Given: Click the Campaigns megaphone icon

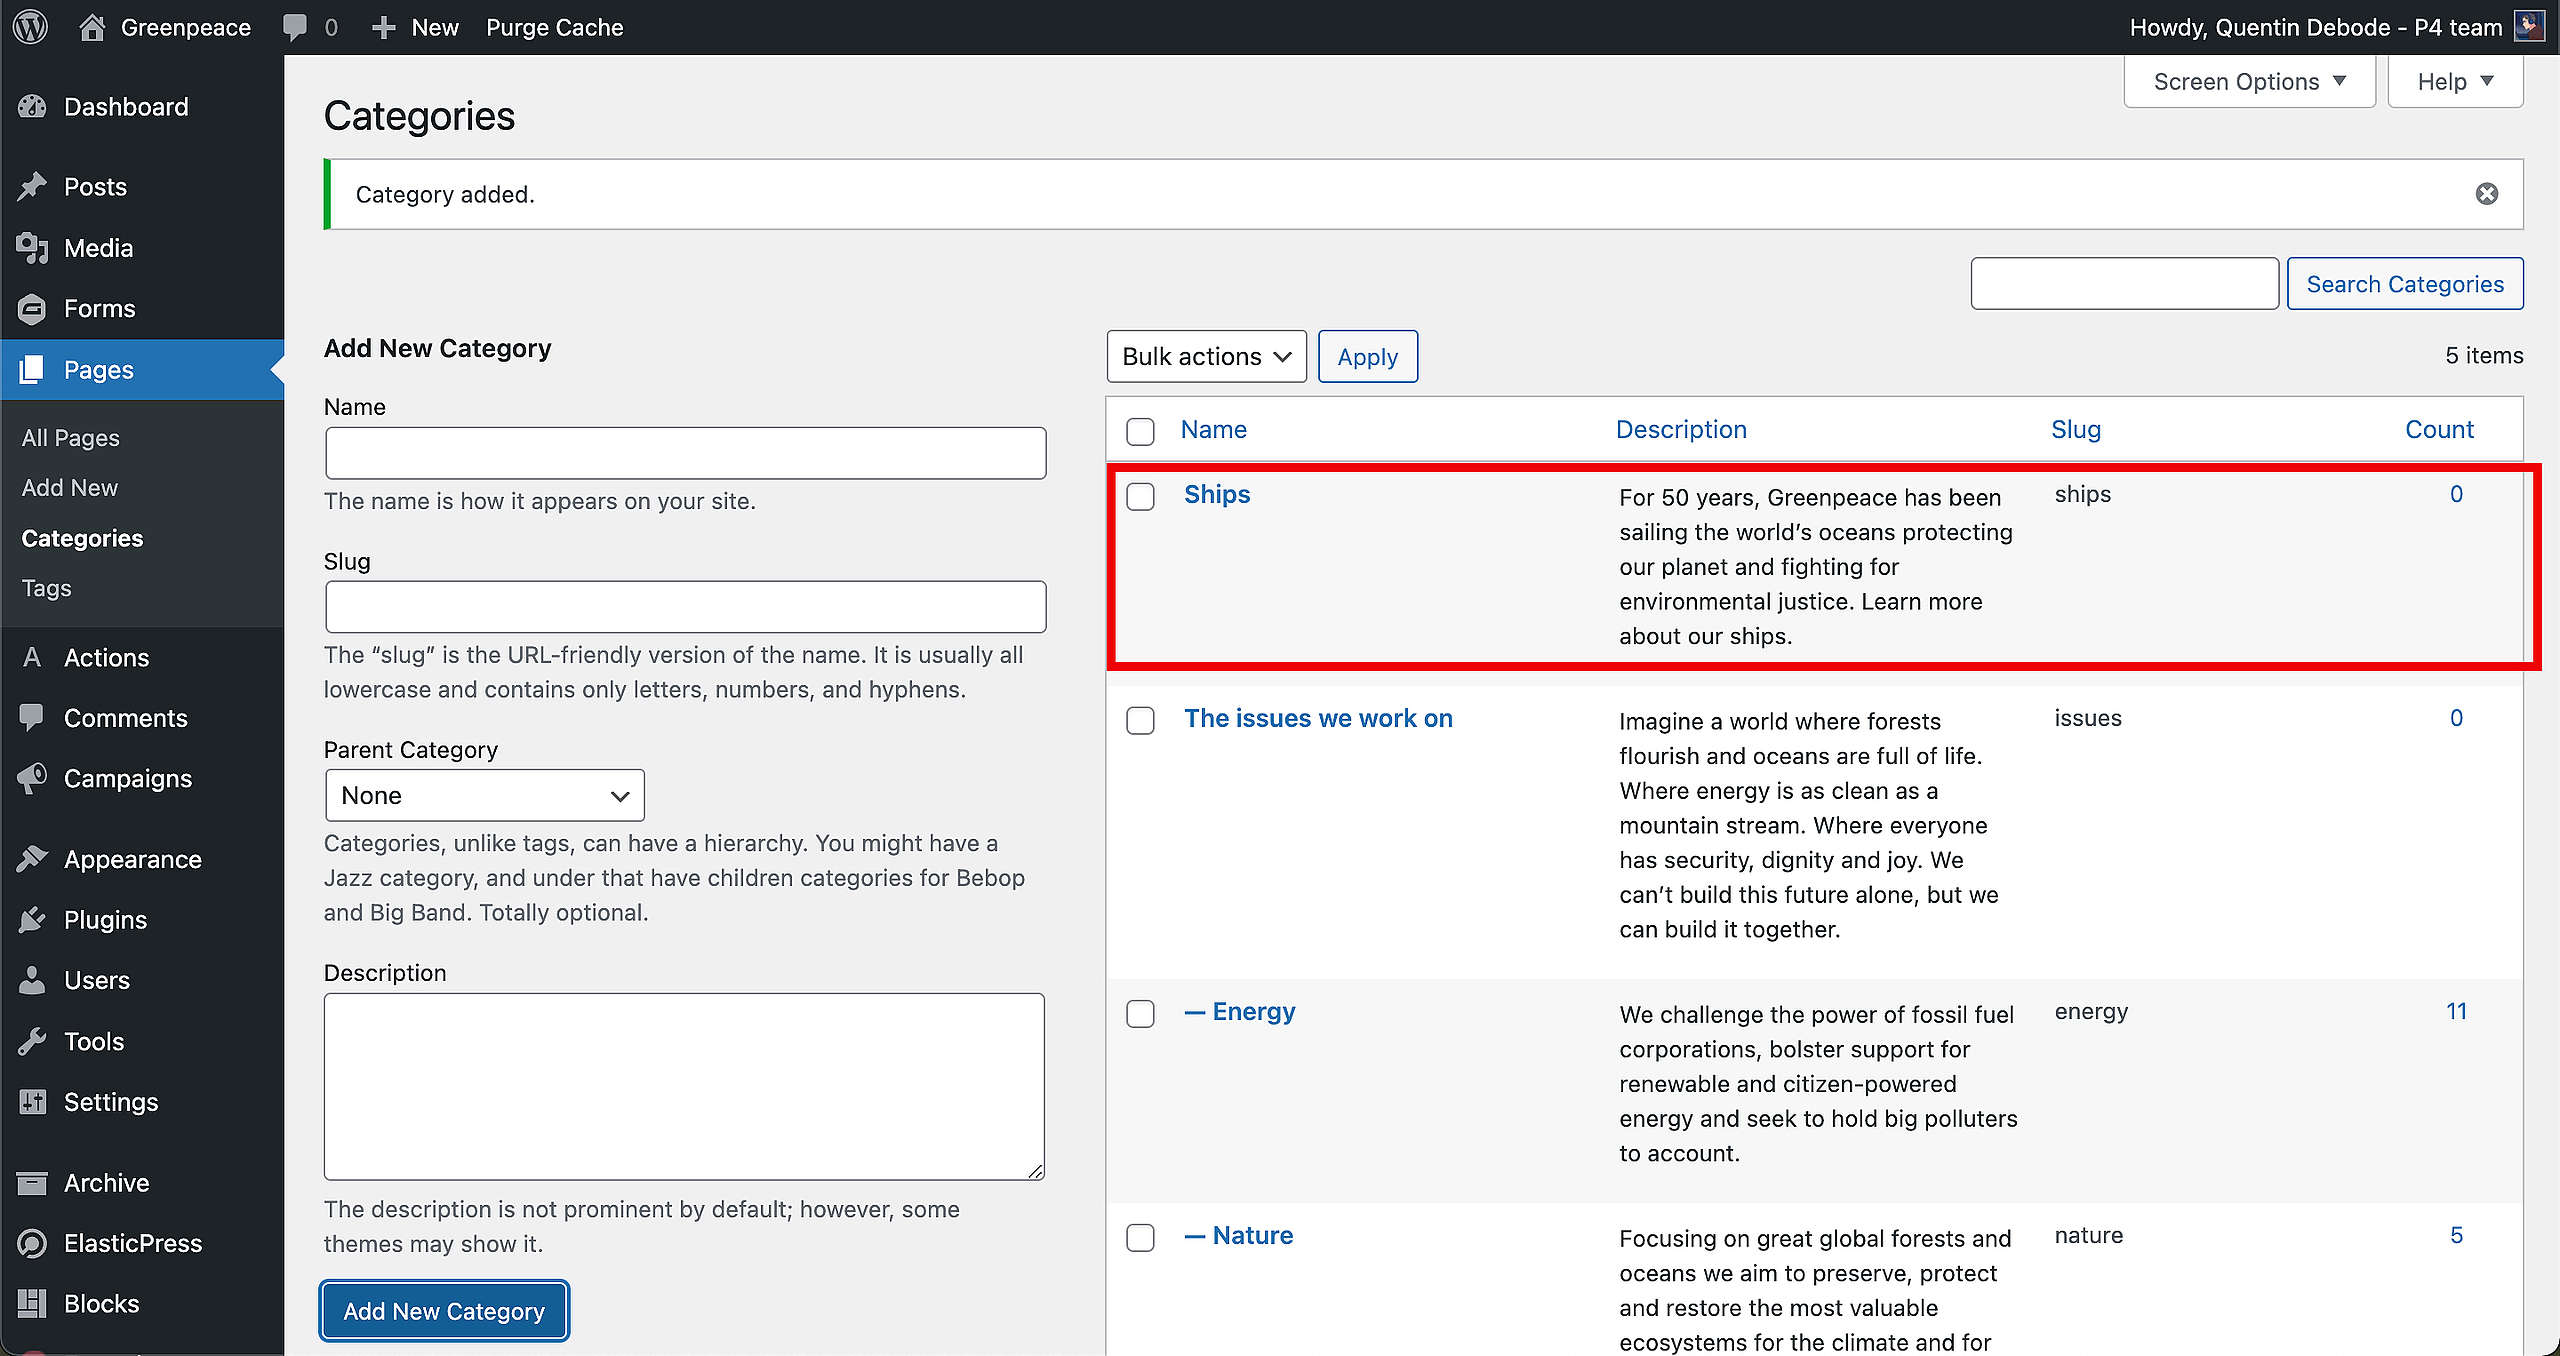Looking at the screenshot, I should (x=32, y=779).
